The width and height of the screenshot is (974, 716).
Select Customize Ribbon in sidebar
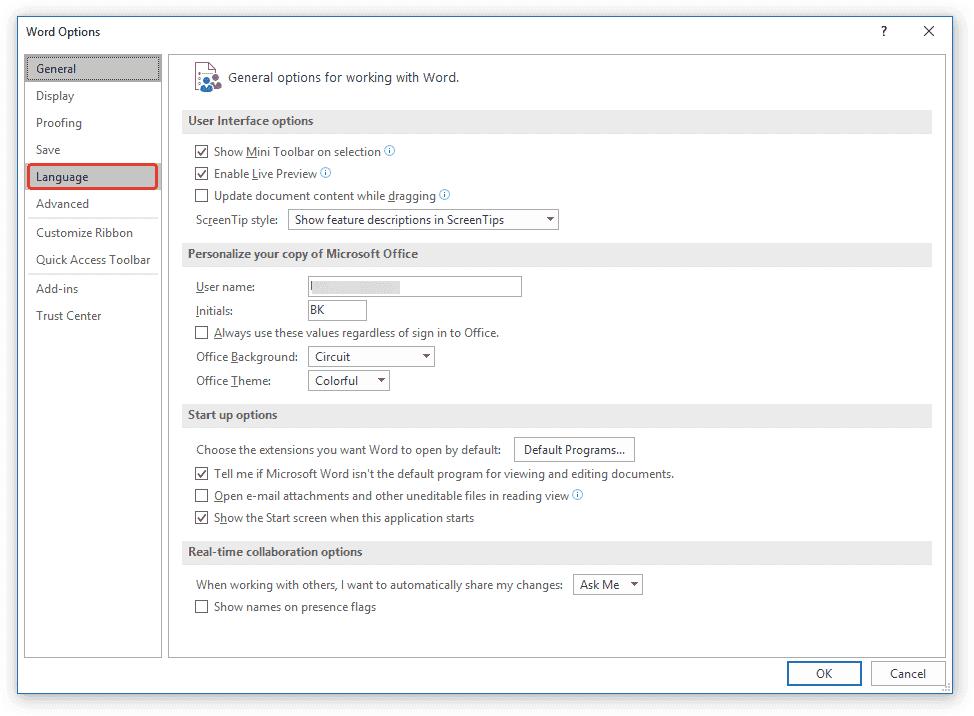coord(84,233)
